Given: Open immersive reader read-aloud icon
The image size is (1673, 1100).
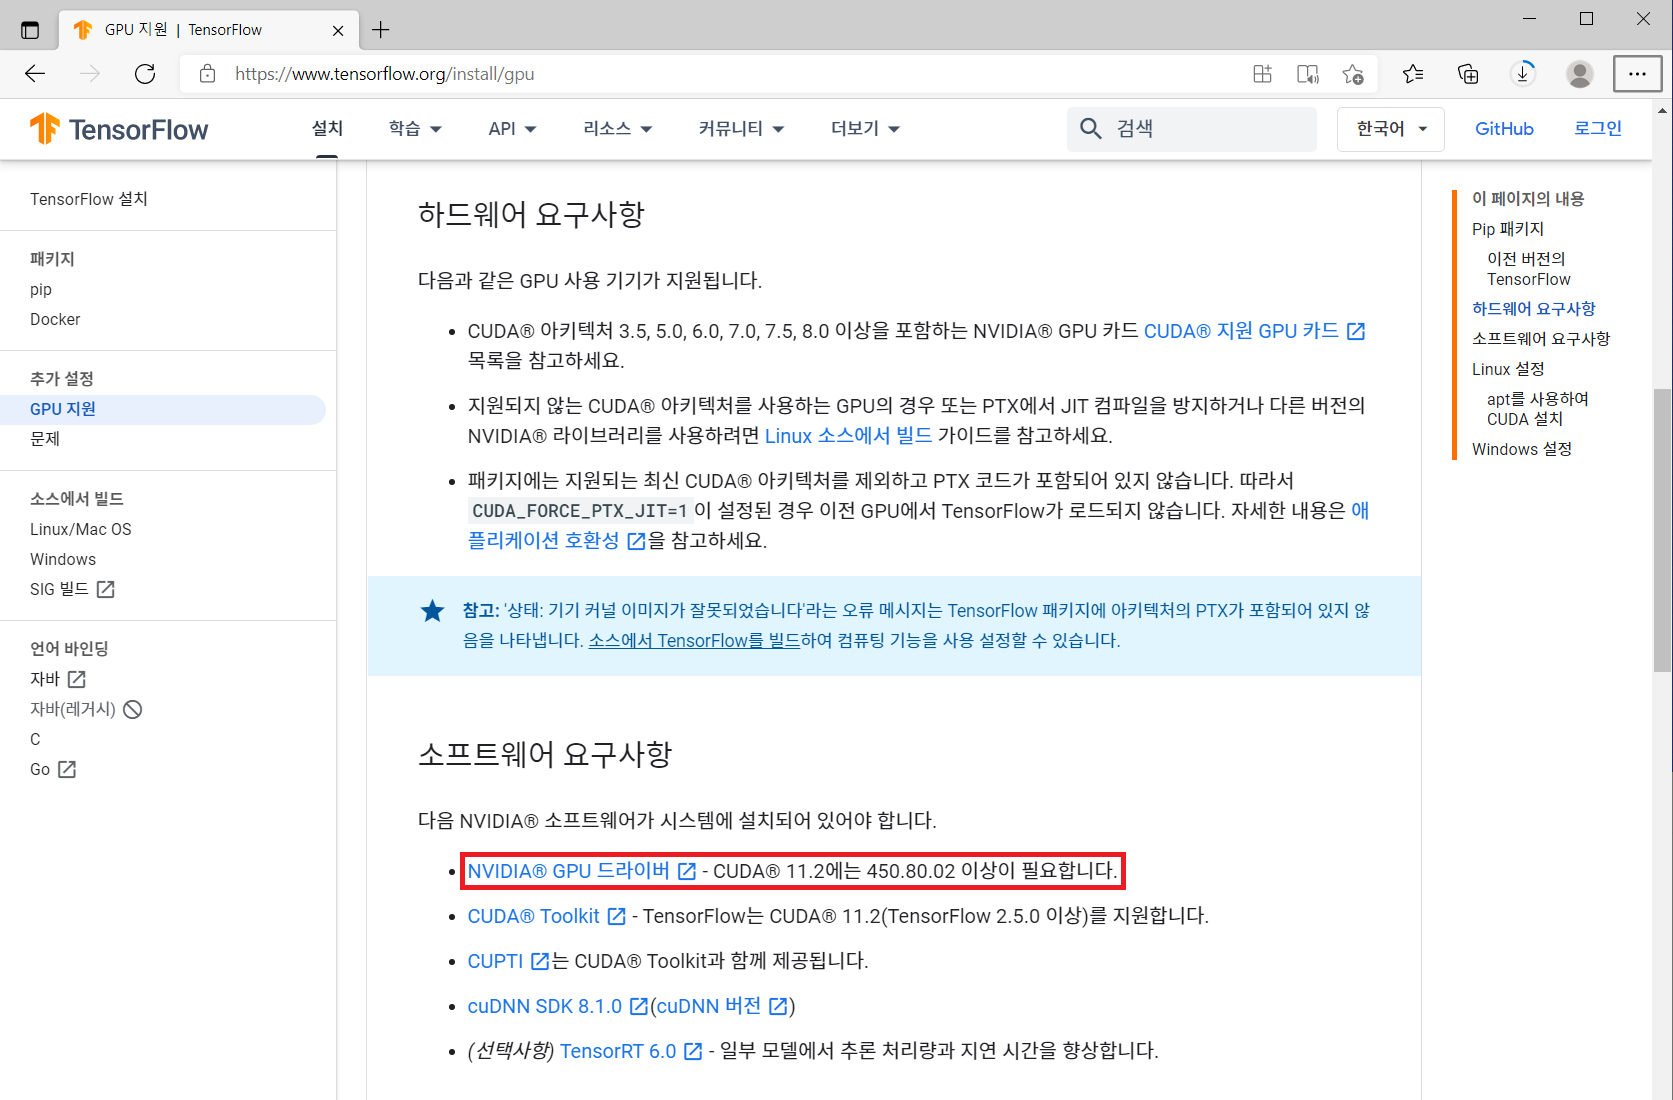Looking at the screenshot, I should pos(1307,74).
